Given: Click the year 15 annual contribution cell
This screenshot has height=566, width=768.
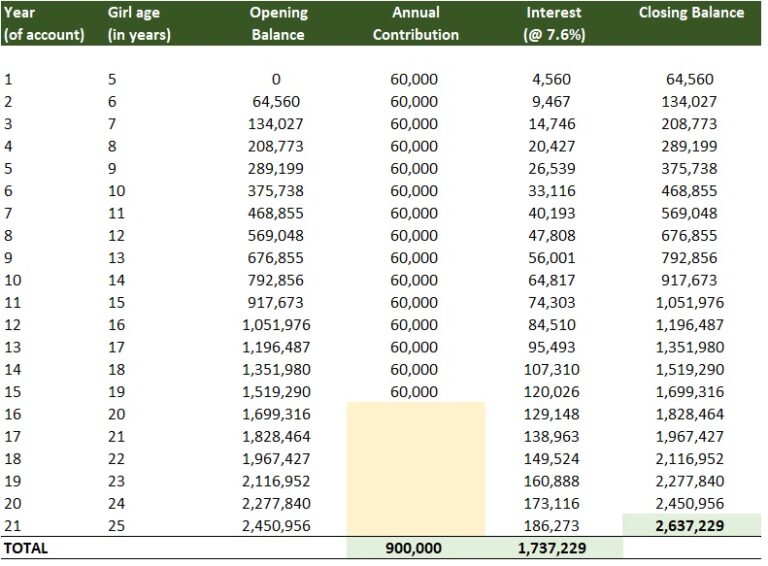Looking at the screenshot, I should coord(415,391).
